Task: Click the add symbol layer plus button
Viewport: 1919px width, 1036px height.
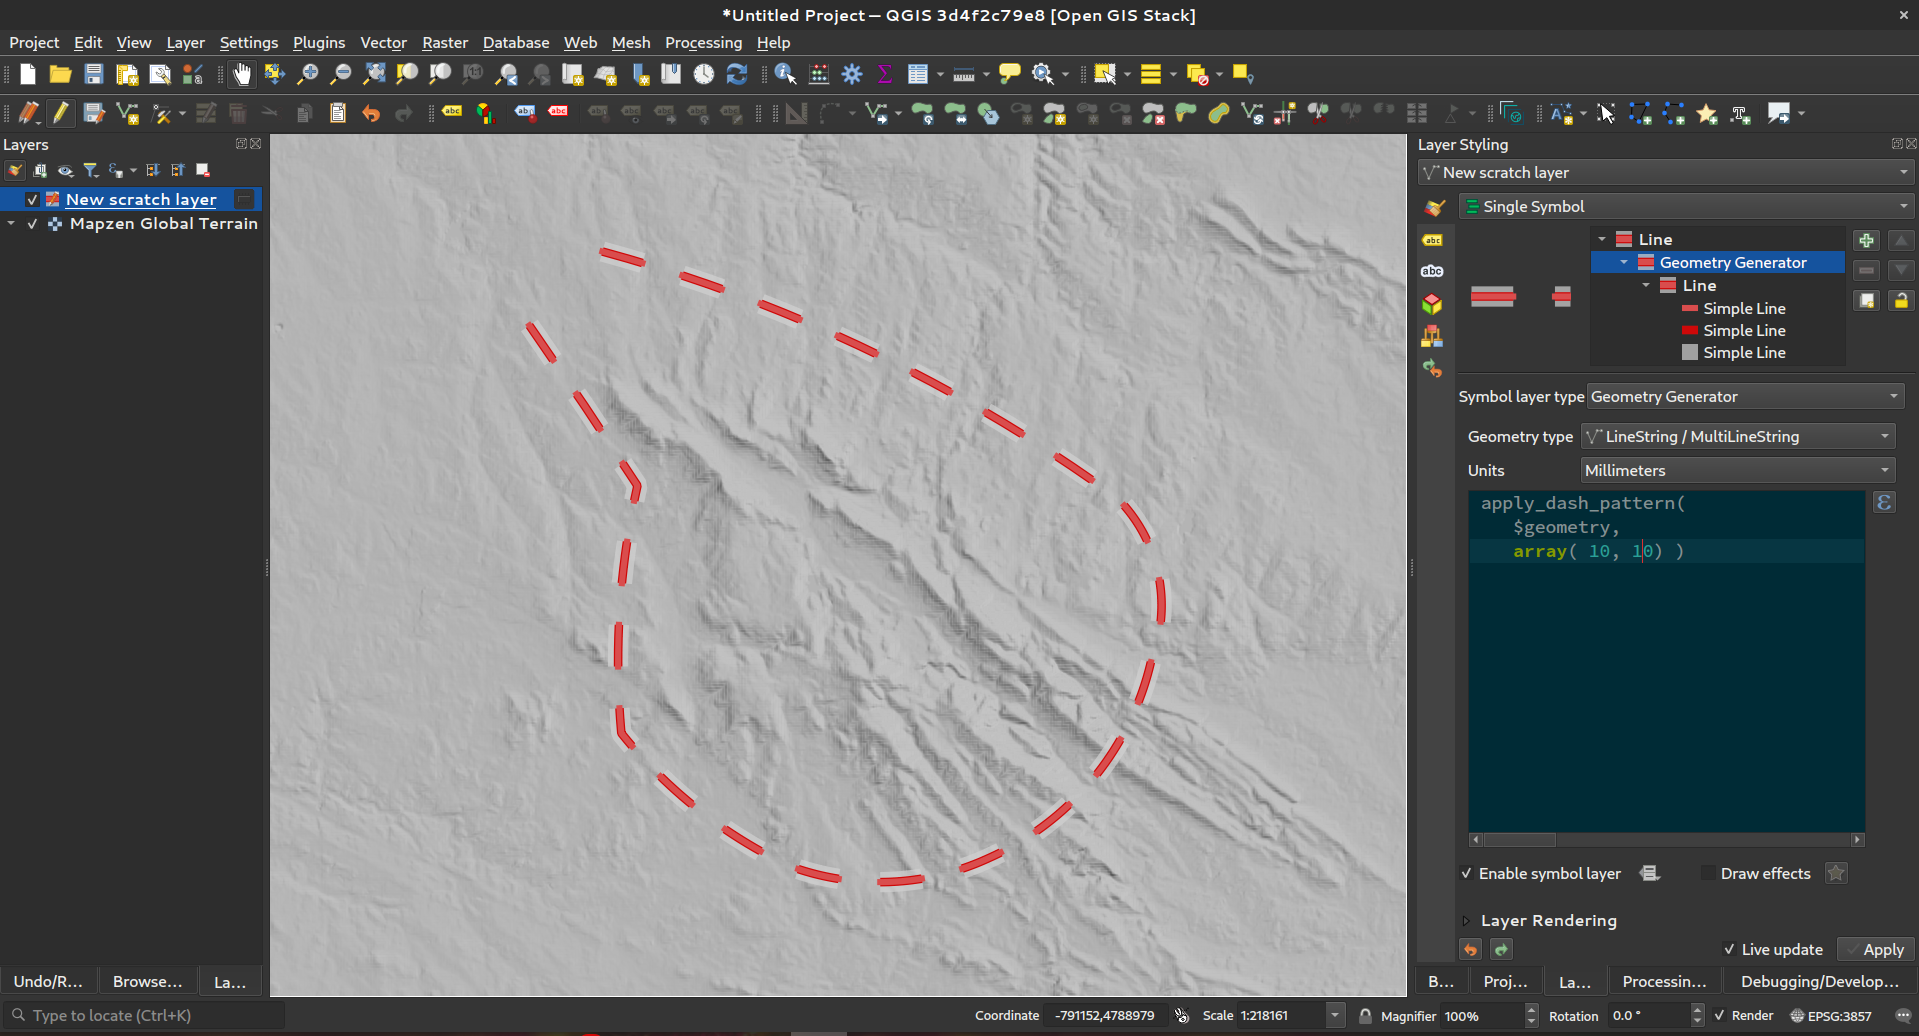Action: pyautogui.click(x=1866, y=241)
